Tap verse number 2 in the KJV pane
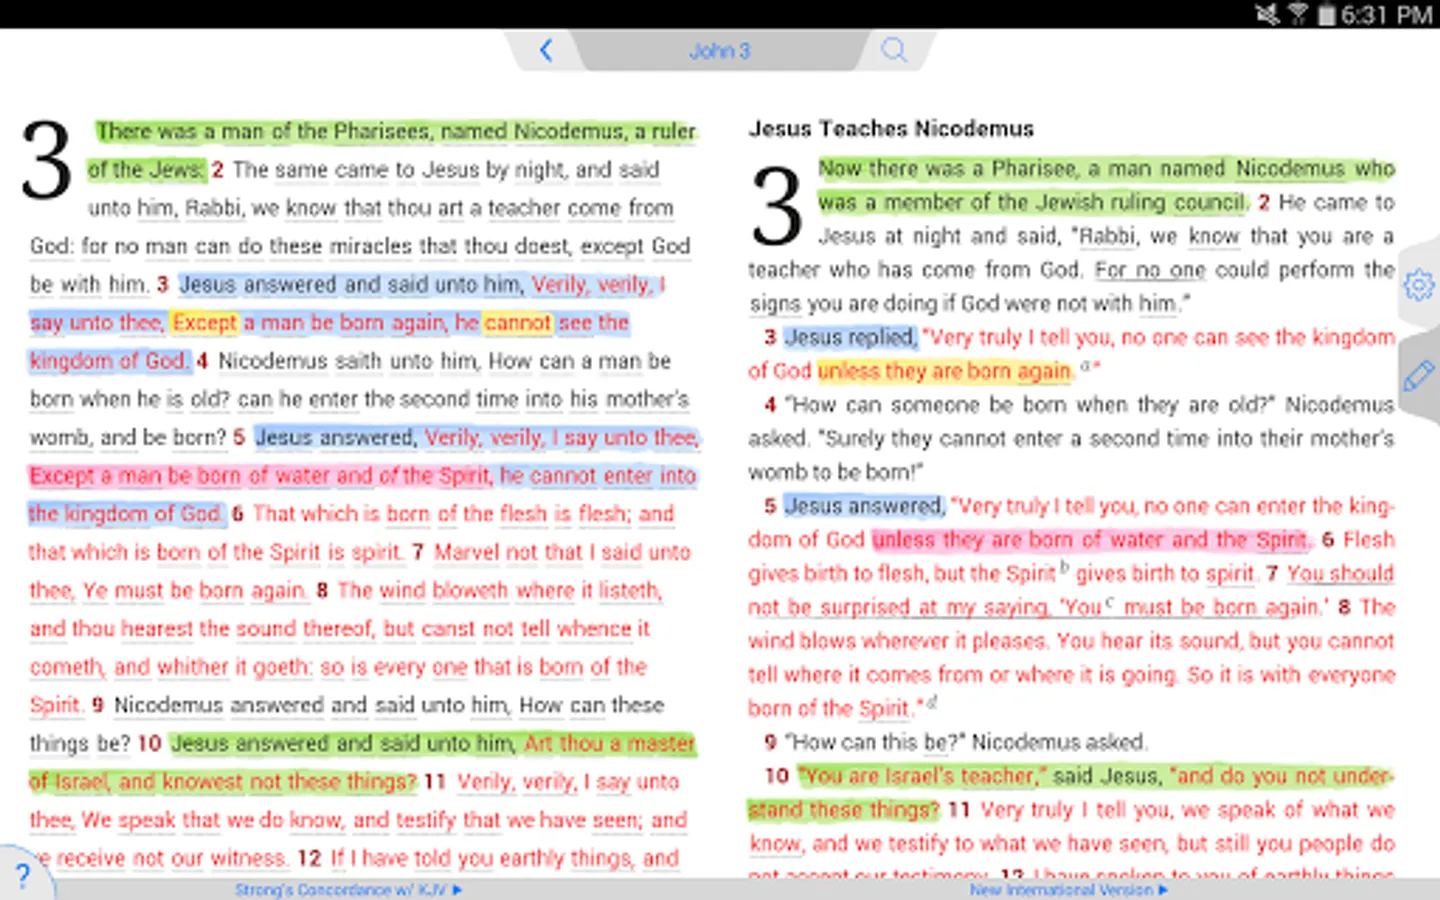1440x900 pixels. pos(217,170)
